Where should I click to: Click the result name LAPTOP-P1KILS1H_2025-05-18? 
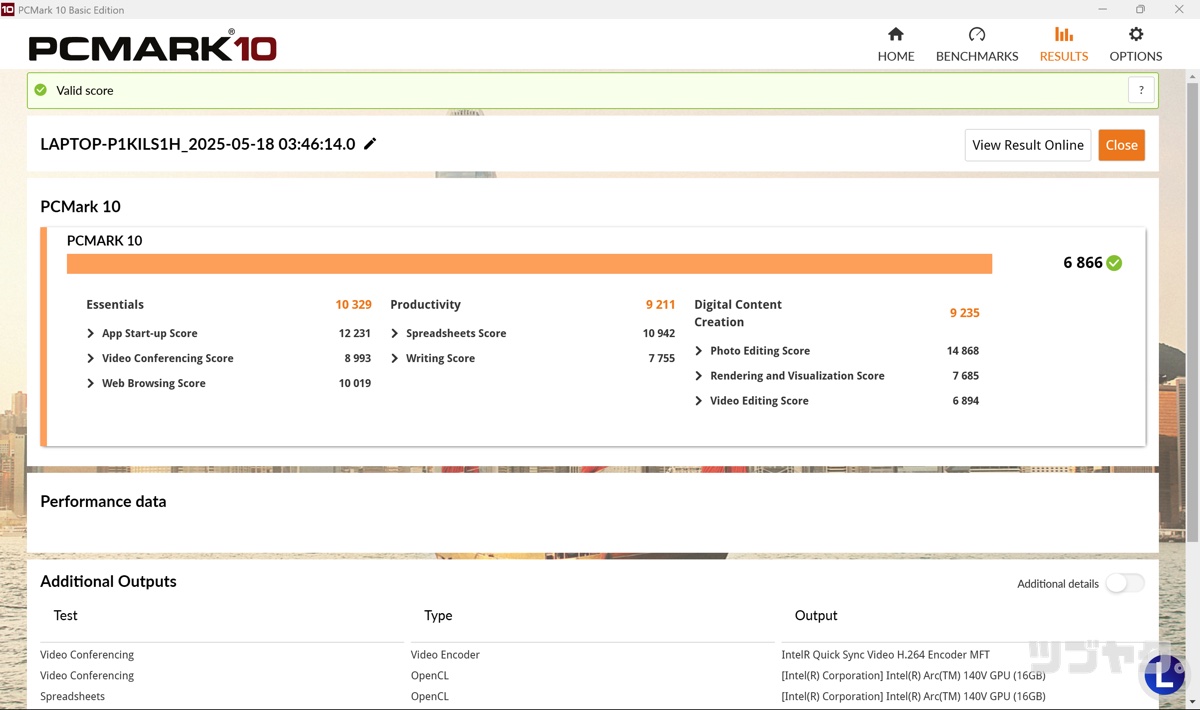198,144
